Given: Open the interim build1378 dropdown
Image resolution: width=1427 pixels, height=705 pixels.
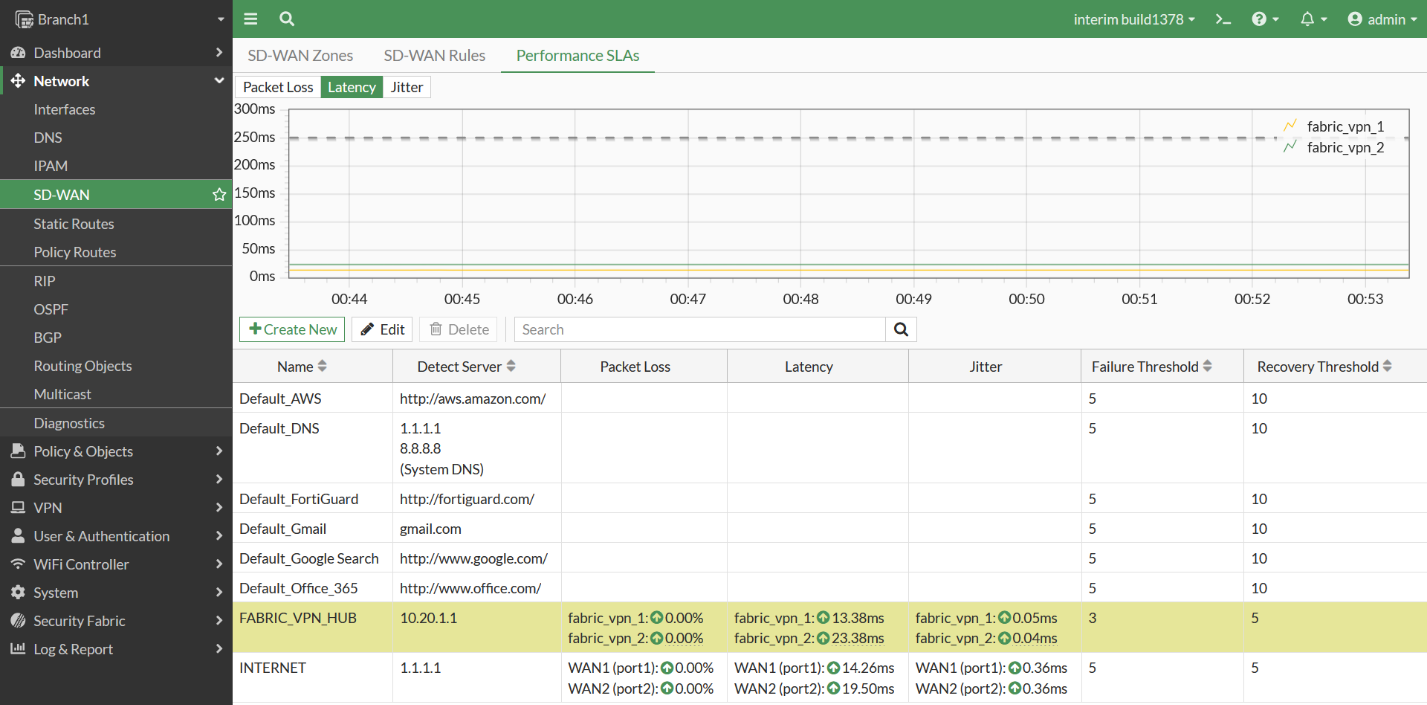Looking at the screenshot, I should click(1133, 18).
